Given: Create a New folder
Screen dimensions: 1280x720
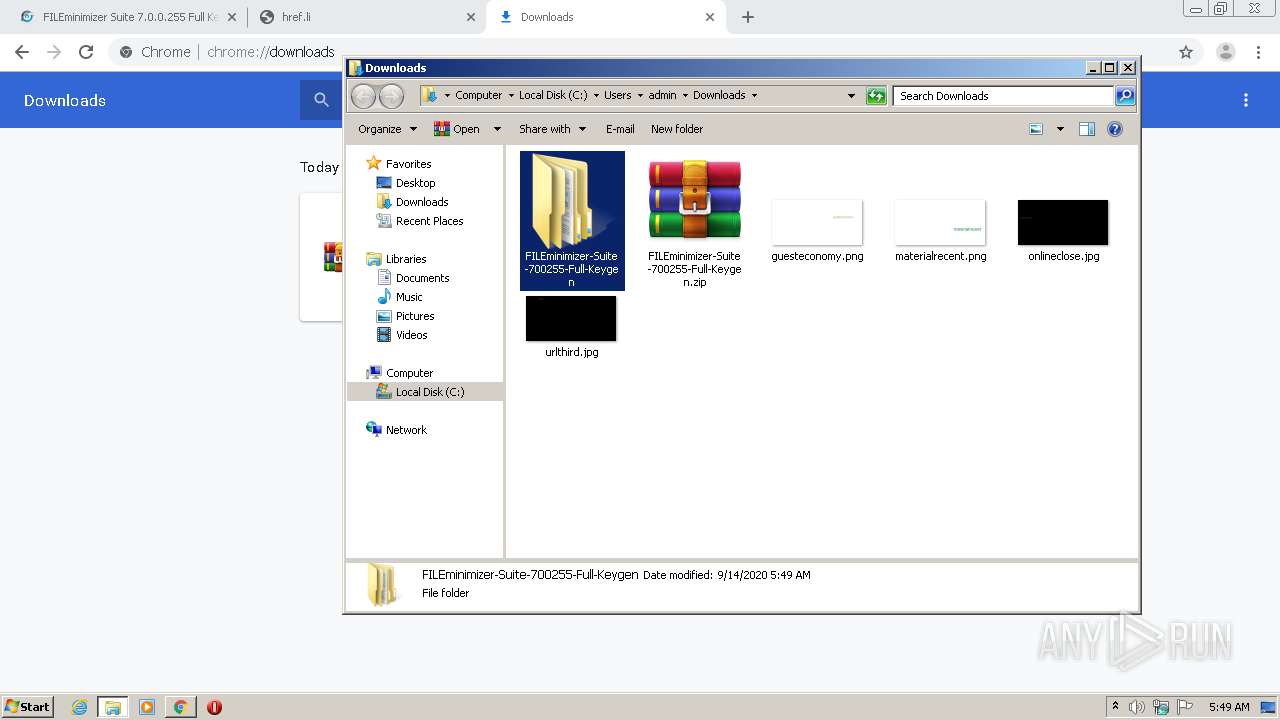Looking at the screenshot, I should (x=677, y=129).
